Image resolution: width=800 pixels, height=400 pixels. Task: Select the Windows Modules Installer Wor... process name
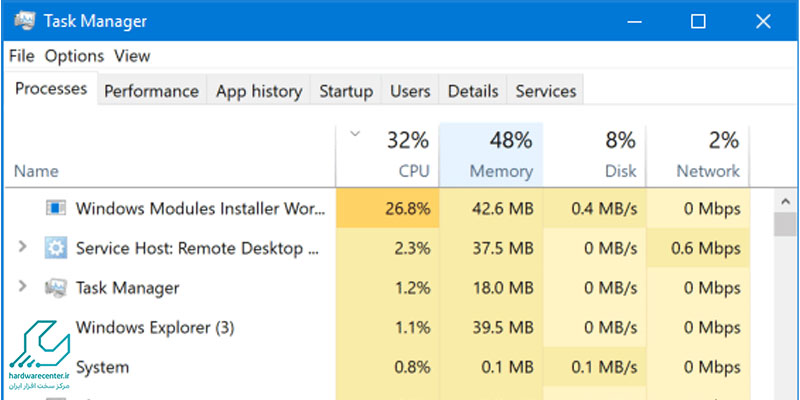(200, 208)
